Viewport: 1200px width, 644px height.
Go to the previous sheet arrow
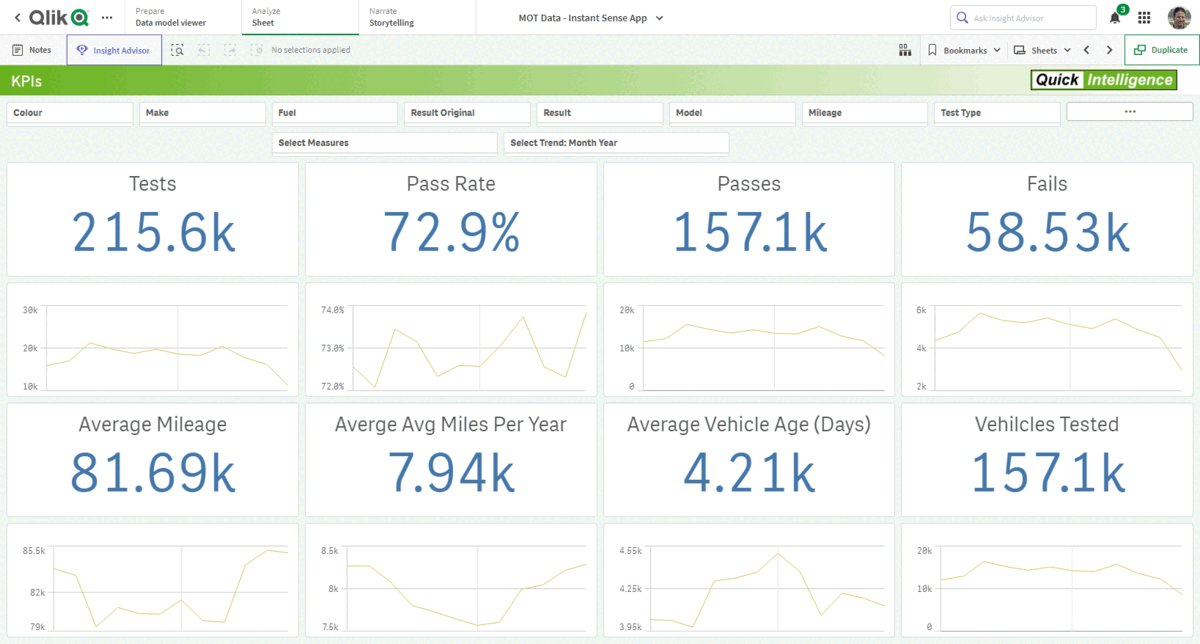1087,50
